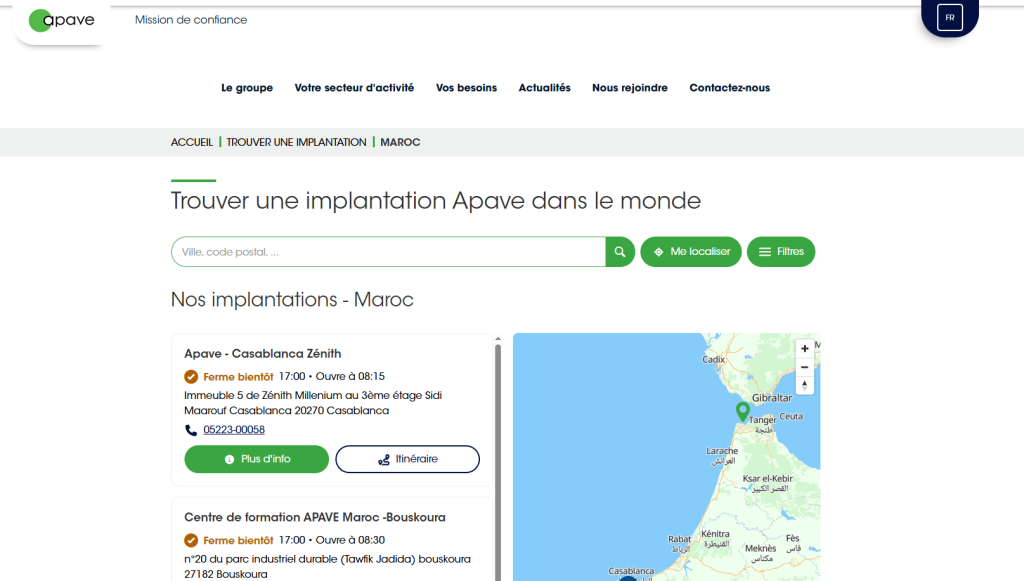Image resolution: width=1024 pixels, height=581 pixels.
Task: Open the Filtres filter options
Action: click(781, 252)
